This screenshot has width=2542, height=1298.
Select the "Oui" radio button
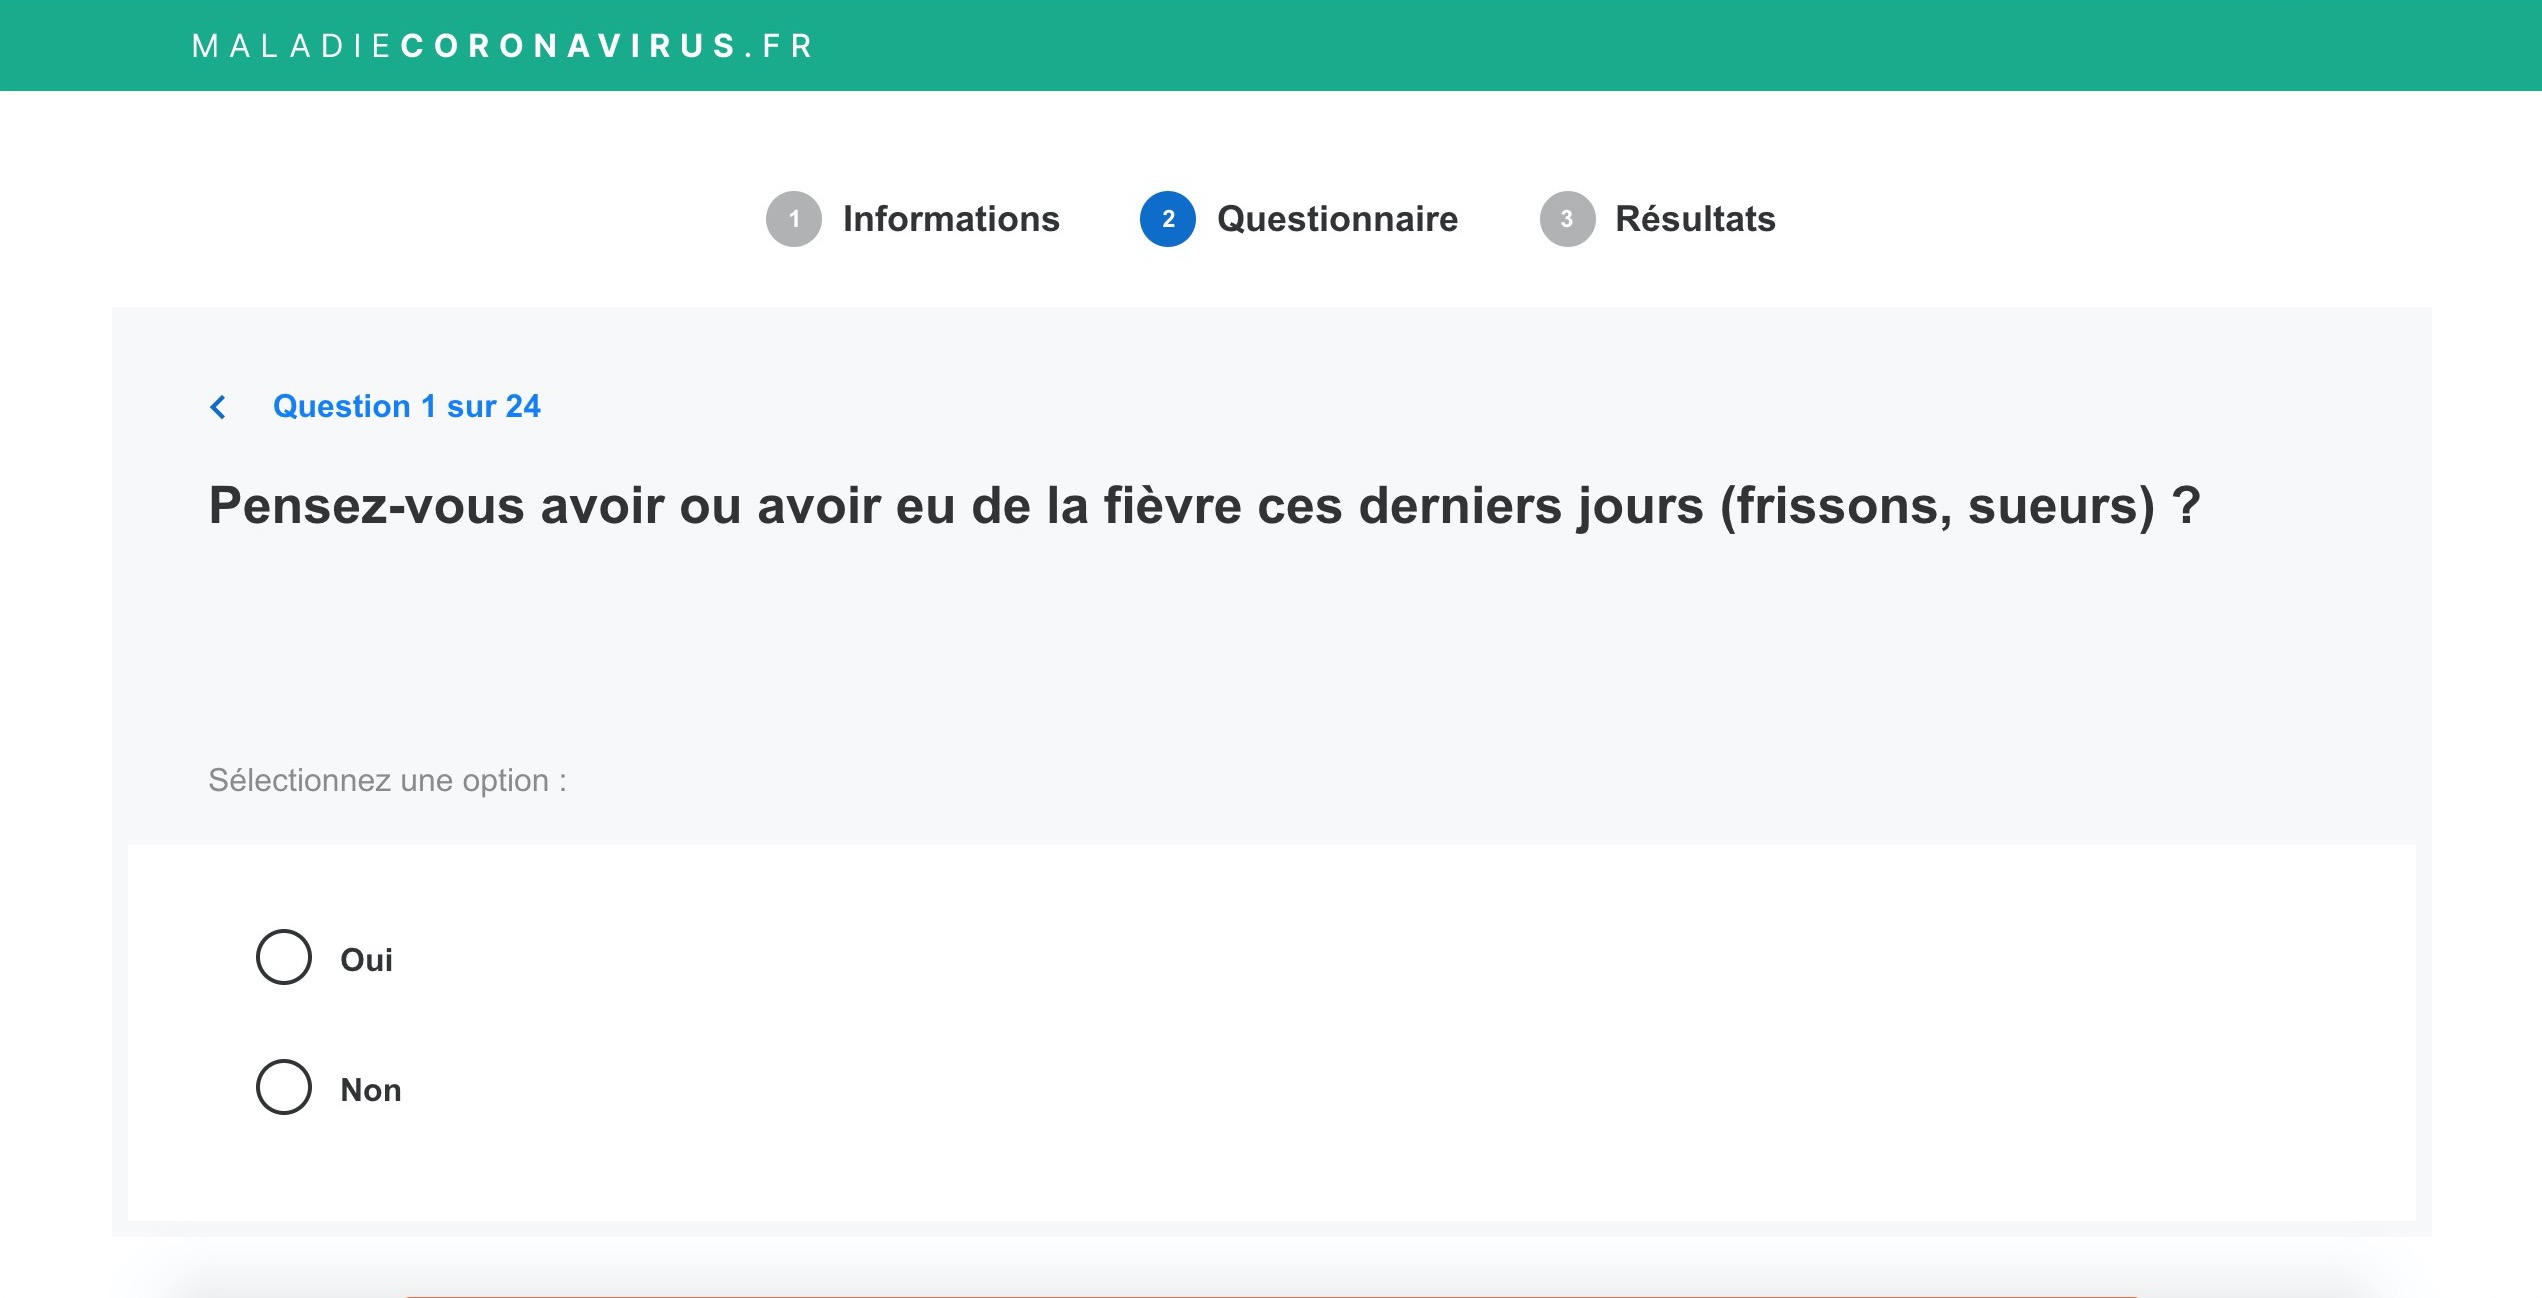tap(284, 957)
